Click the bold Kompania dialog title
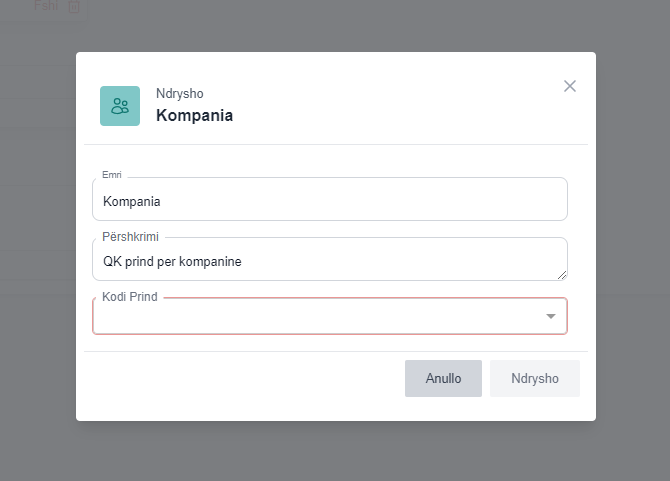 194,115
